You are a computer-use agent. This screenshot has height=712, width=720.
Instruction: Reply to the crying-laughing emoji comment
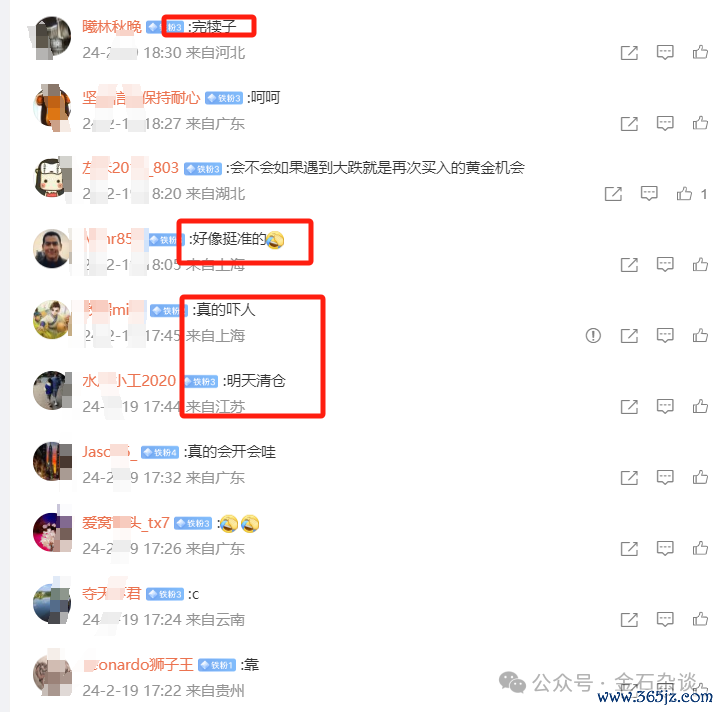click(x=664, y=548)
